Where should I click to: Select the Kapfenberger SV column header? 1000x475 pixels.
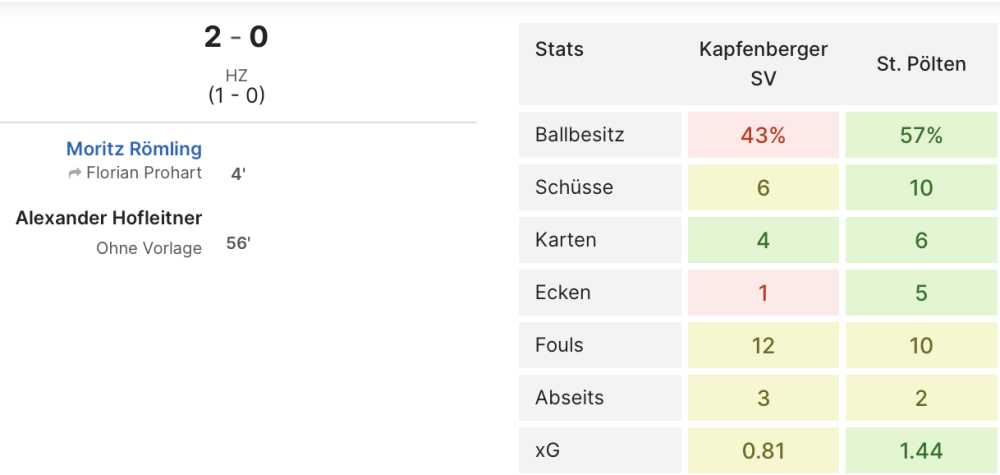763,64
